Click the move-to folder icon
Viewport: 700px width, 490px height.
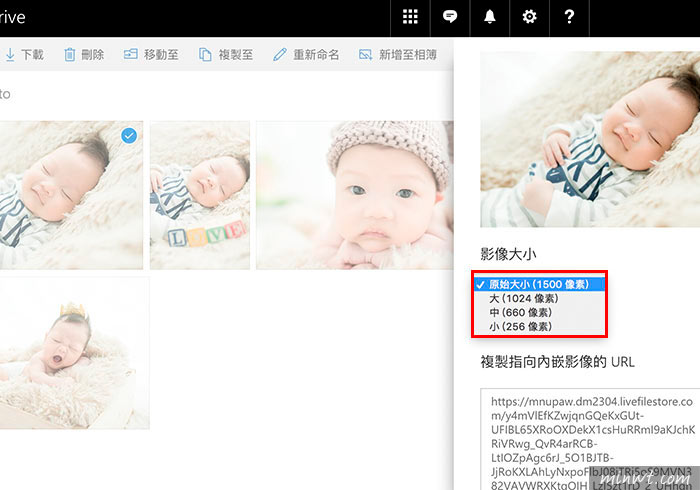click(x=130, y=54)
